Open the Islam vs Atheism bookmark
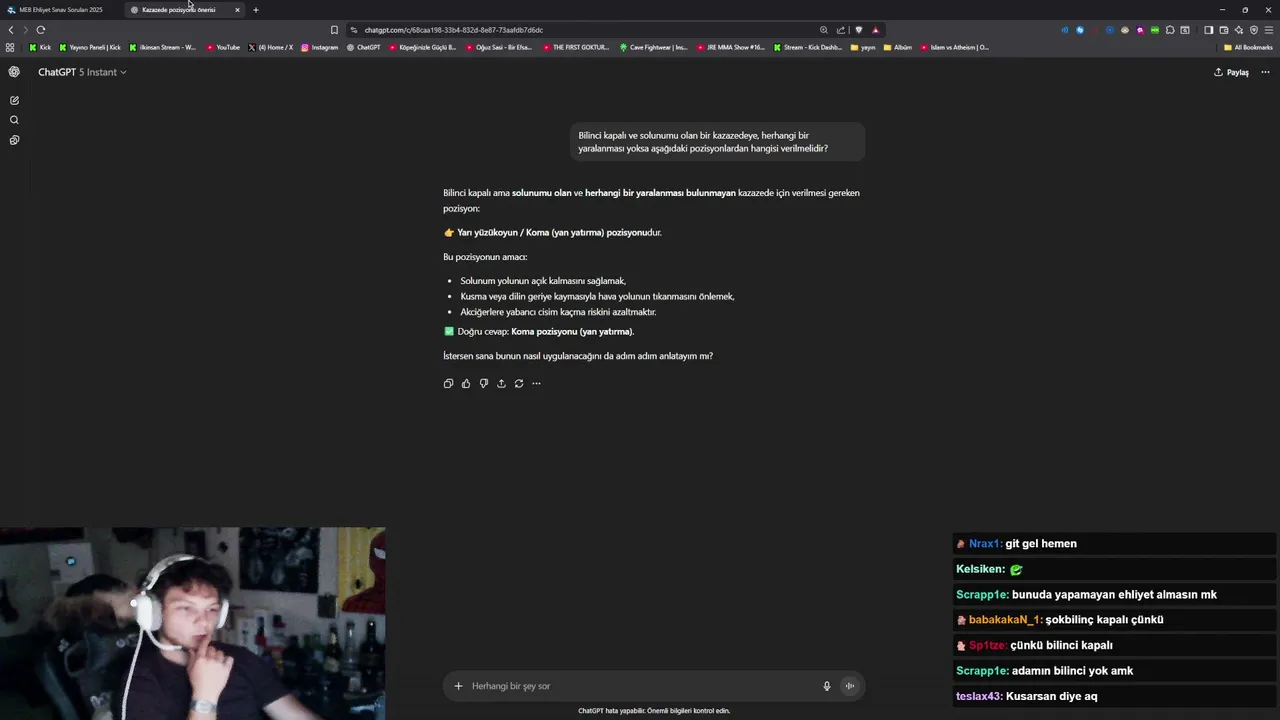The width and height of the screenshot is (1280, 720). tap(955, 47)
